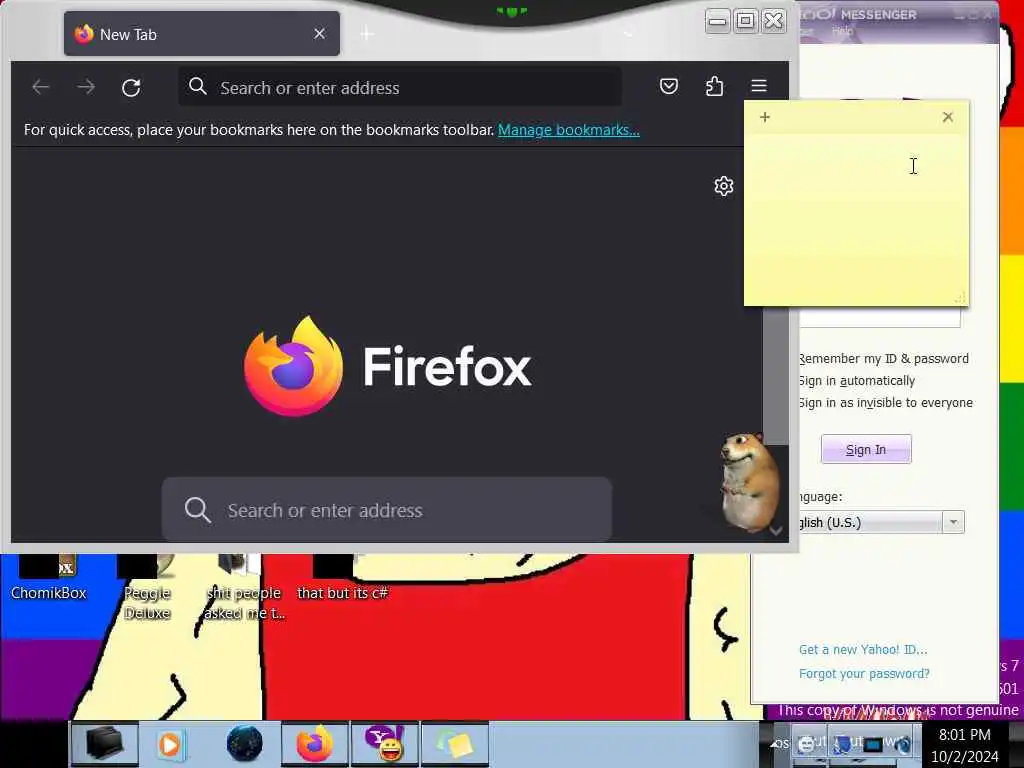Screen dimensions: 1024x768
Task: Select the New Tab tab
Action: point(202,34)
